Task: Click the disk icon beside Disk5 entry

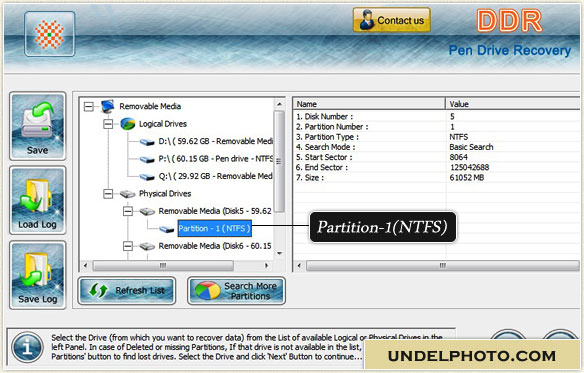Action: (x=147, y=211)
